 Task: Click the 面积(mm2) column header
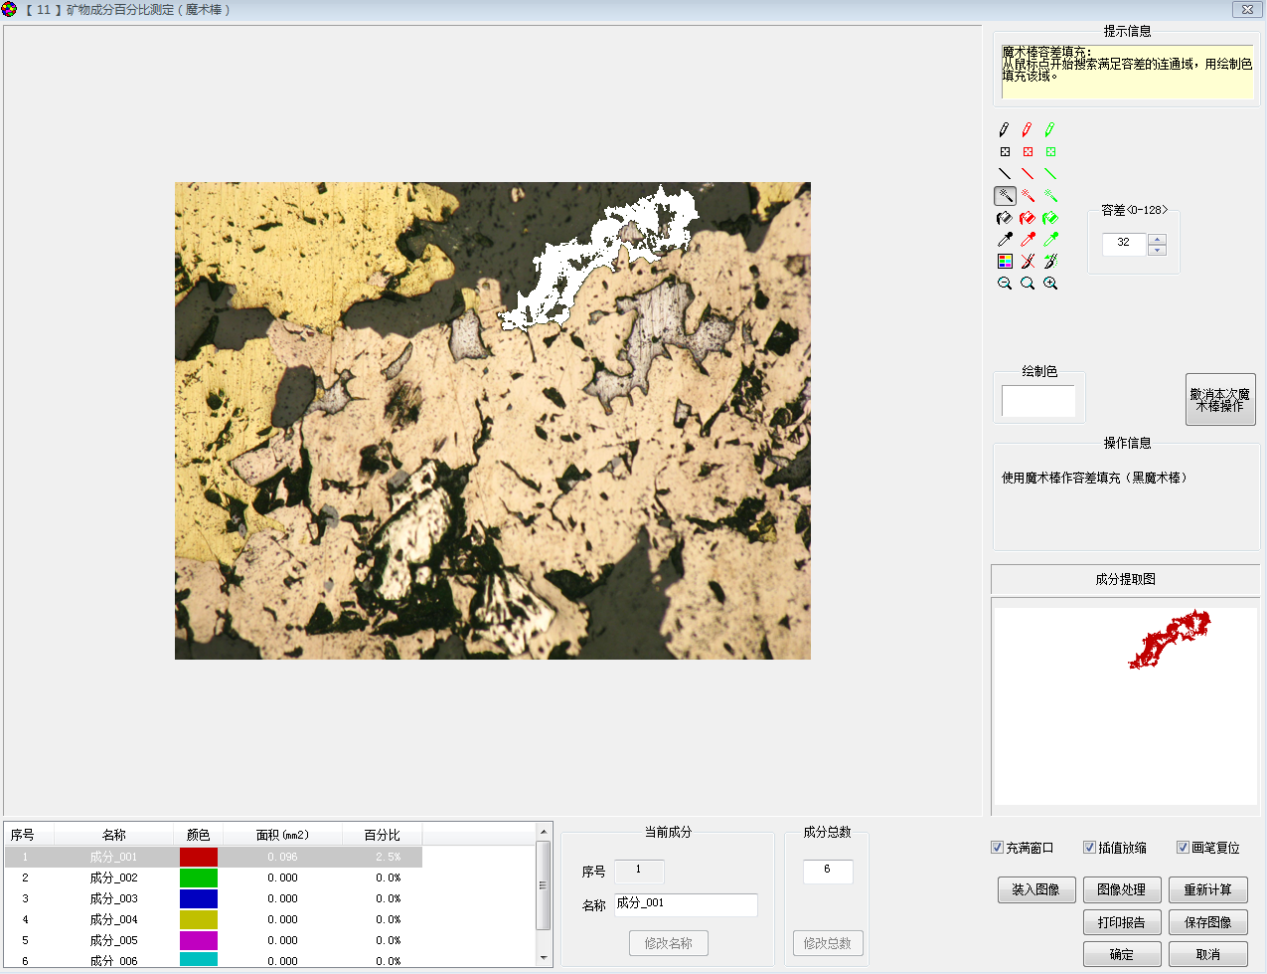(282, 835)
